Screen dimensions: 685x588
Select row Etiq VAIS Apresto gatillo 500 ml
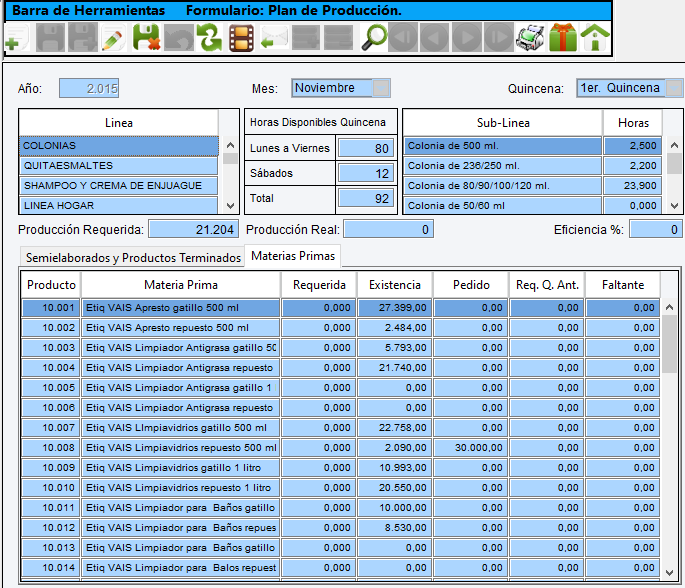(x=341, y=308)
